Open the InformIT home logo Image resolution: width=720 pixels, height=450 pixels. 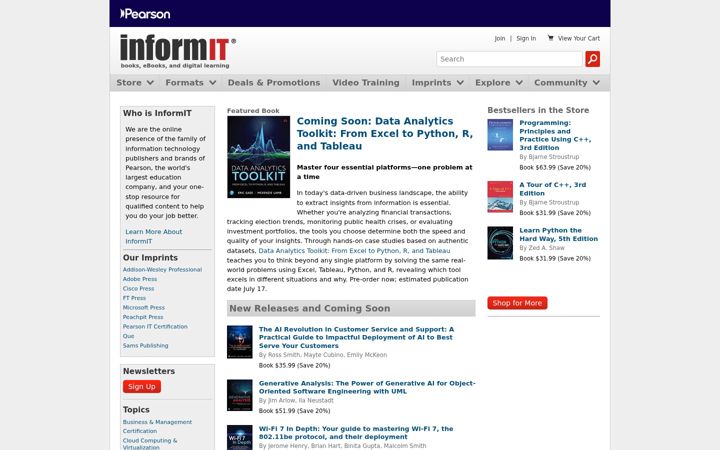[x=178, y=51]
